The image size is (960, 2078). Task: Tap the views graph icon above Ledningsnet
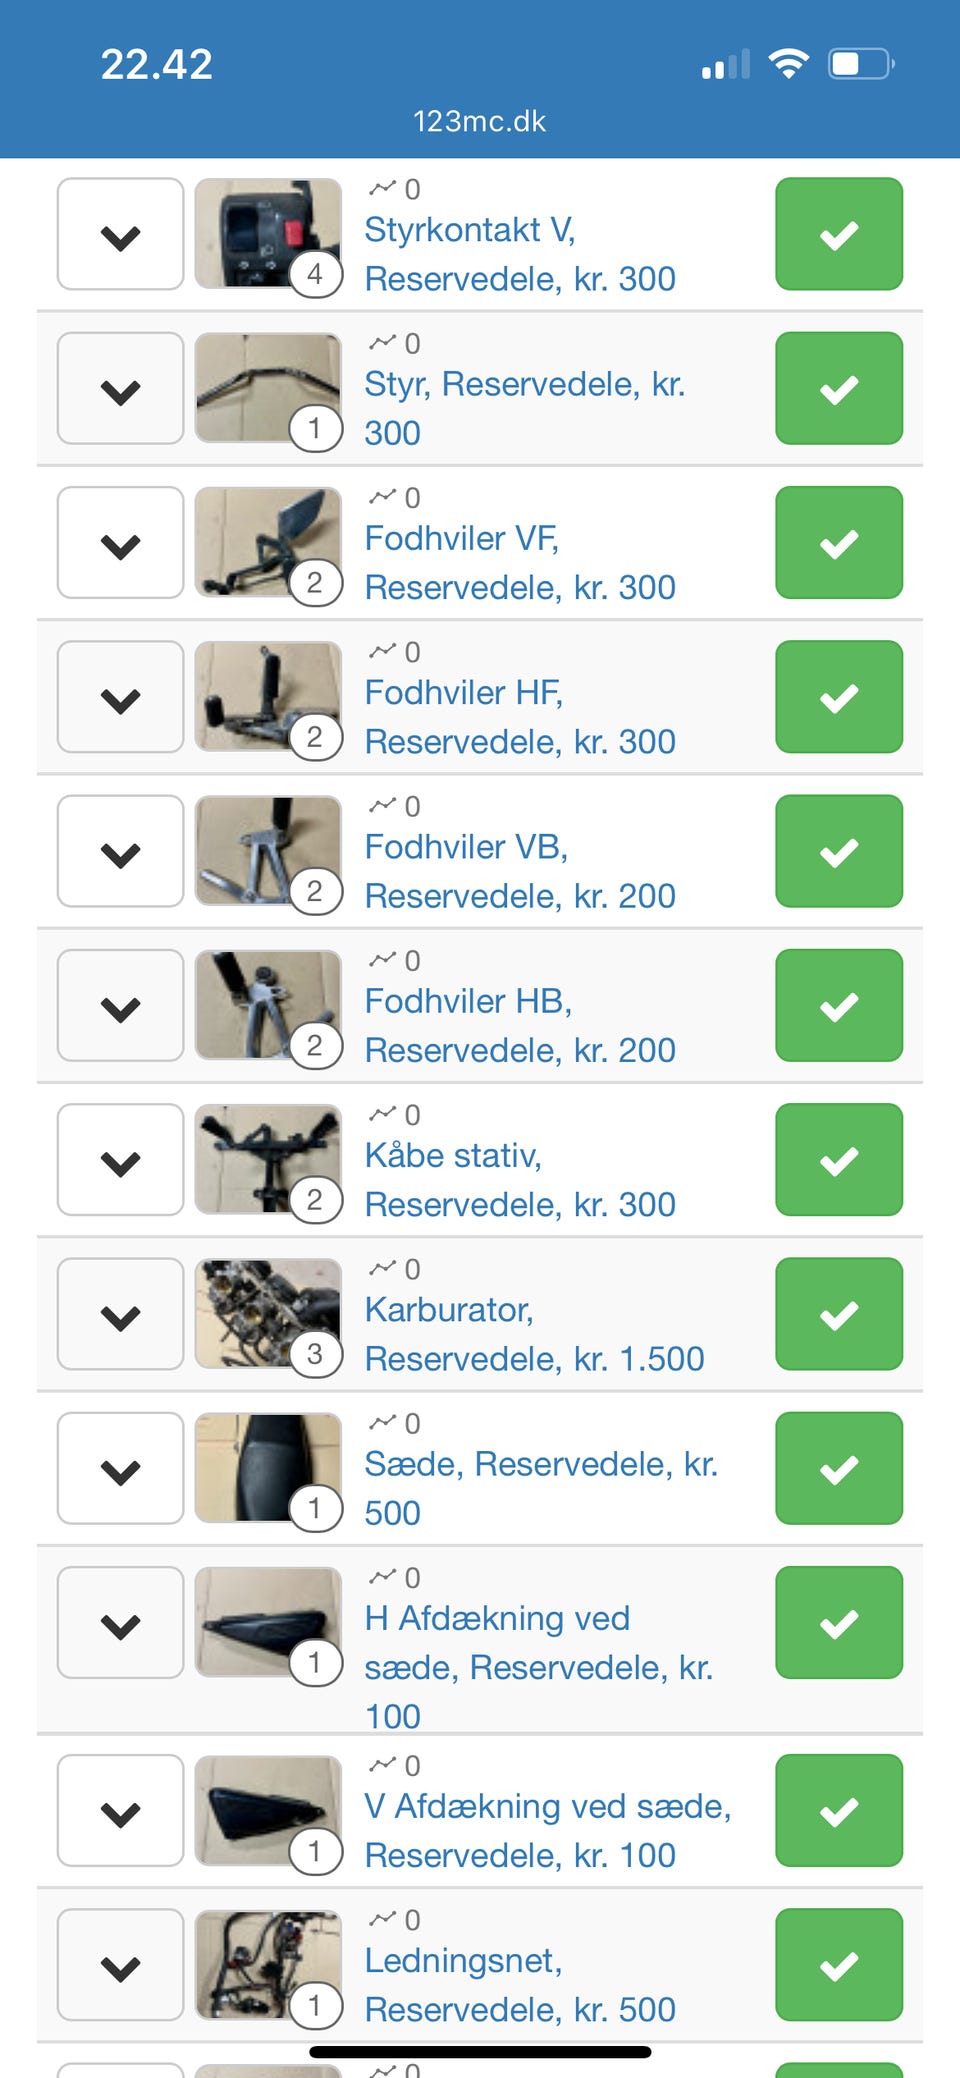[x=382, y=1919]
